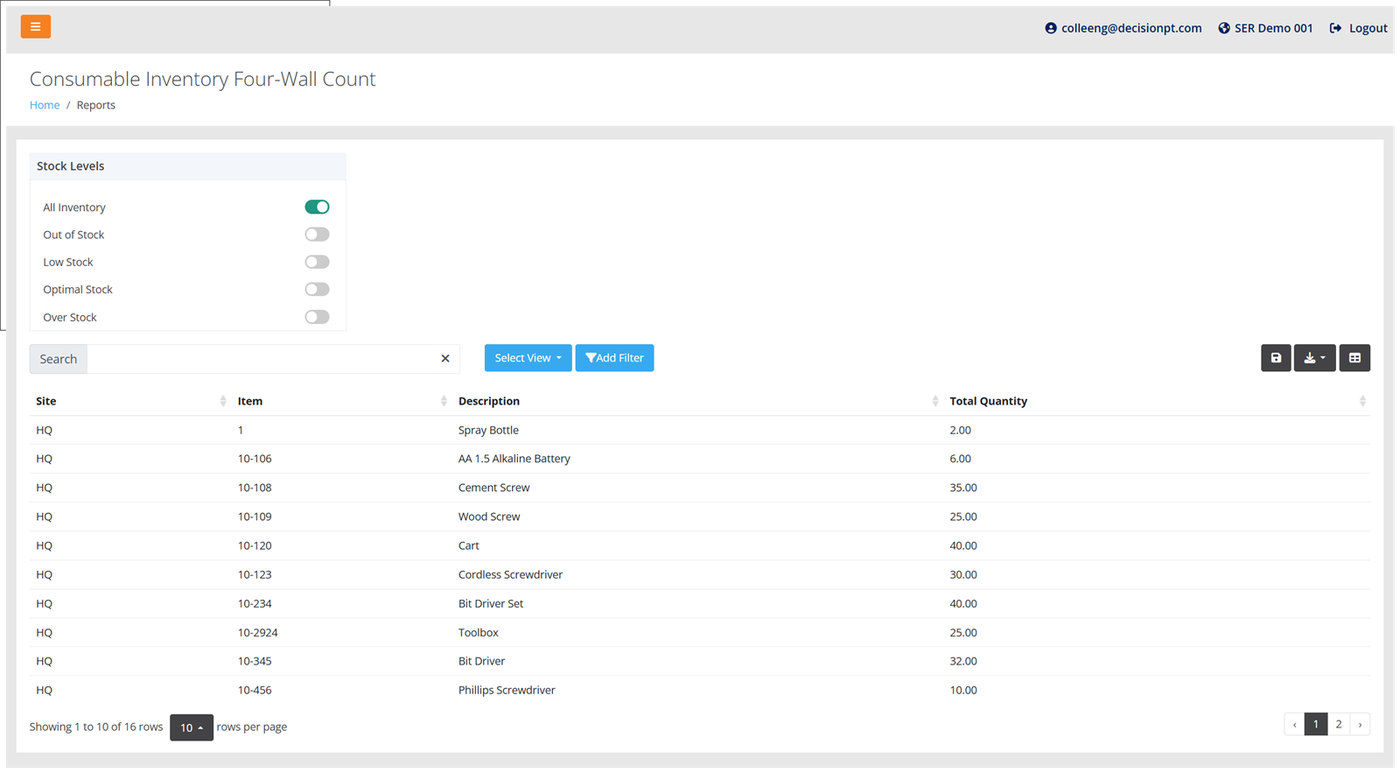The width and height of the screenshot is (1400, 773).
Task: Open the Select View dropdown
Action: 528,358
